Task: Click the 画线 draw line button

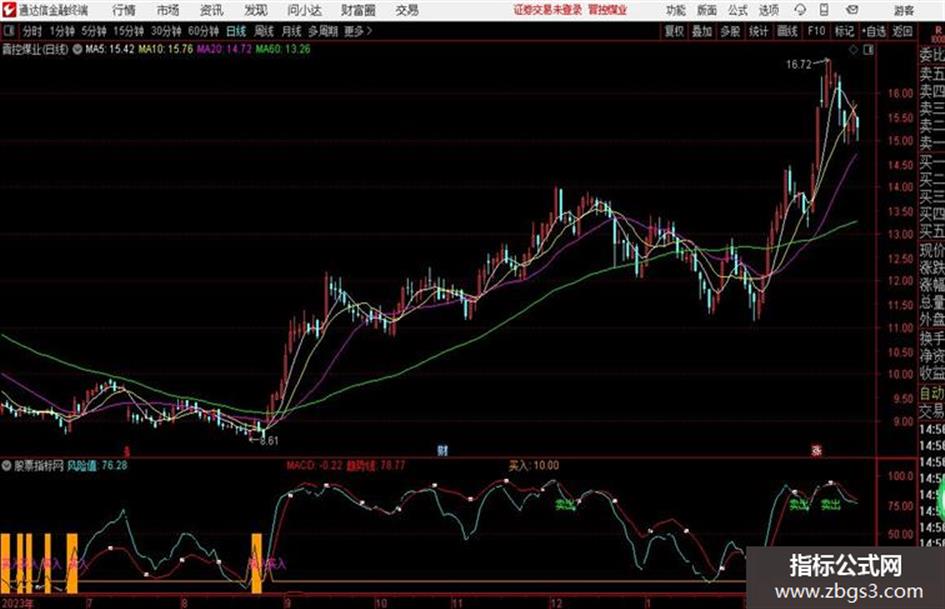Action: click(788, 31)
